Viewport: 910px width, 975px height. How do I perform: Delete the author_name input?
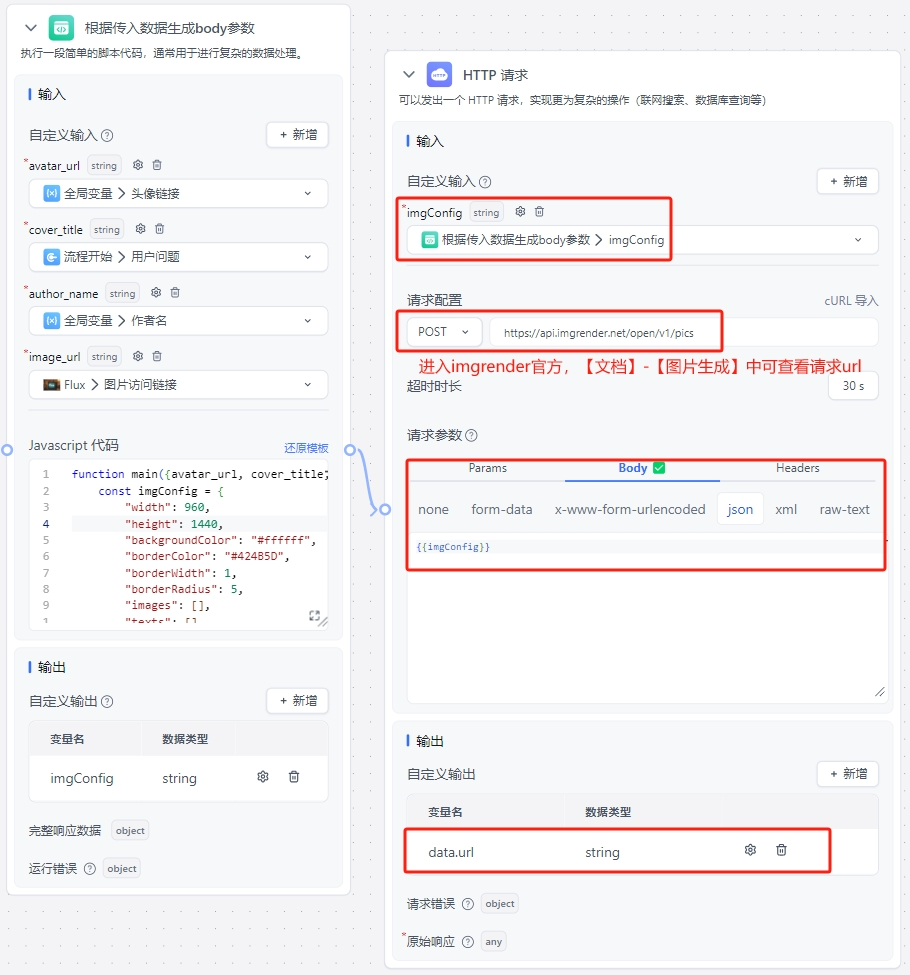(175, 292)
